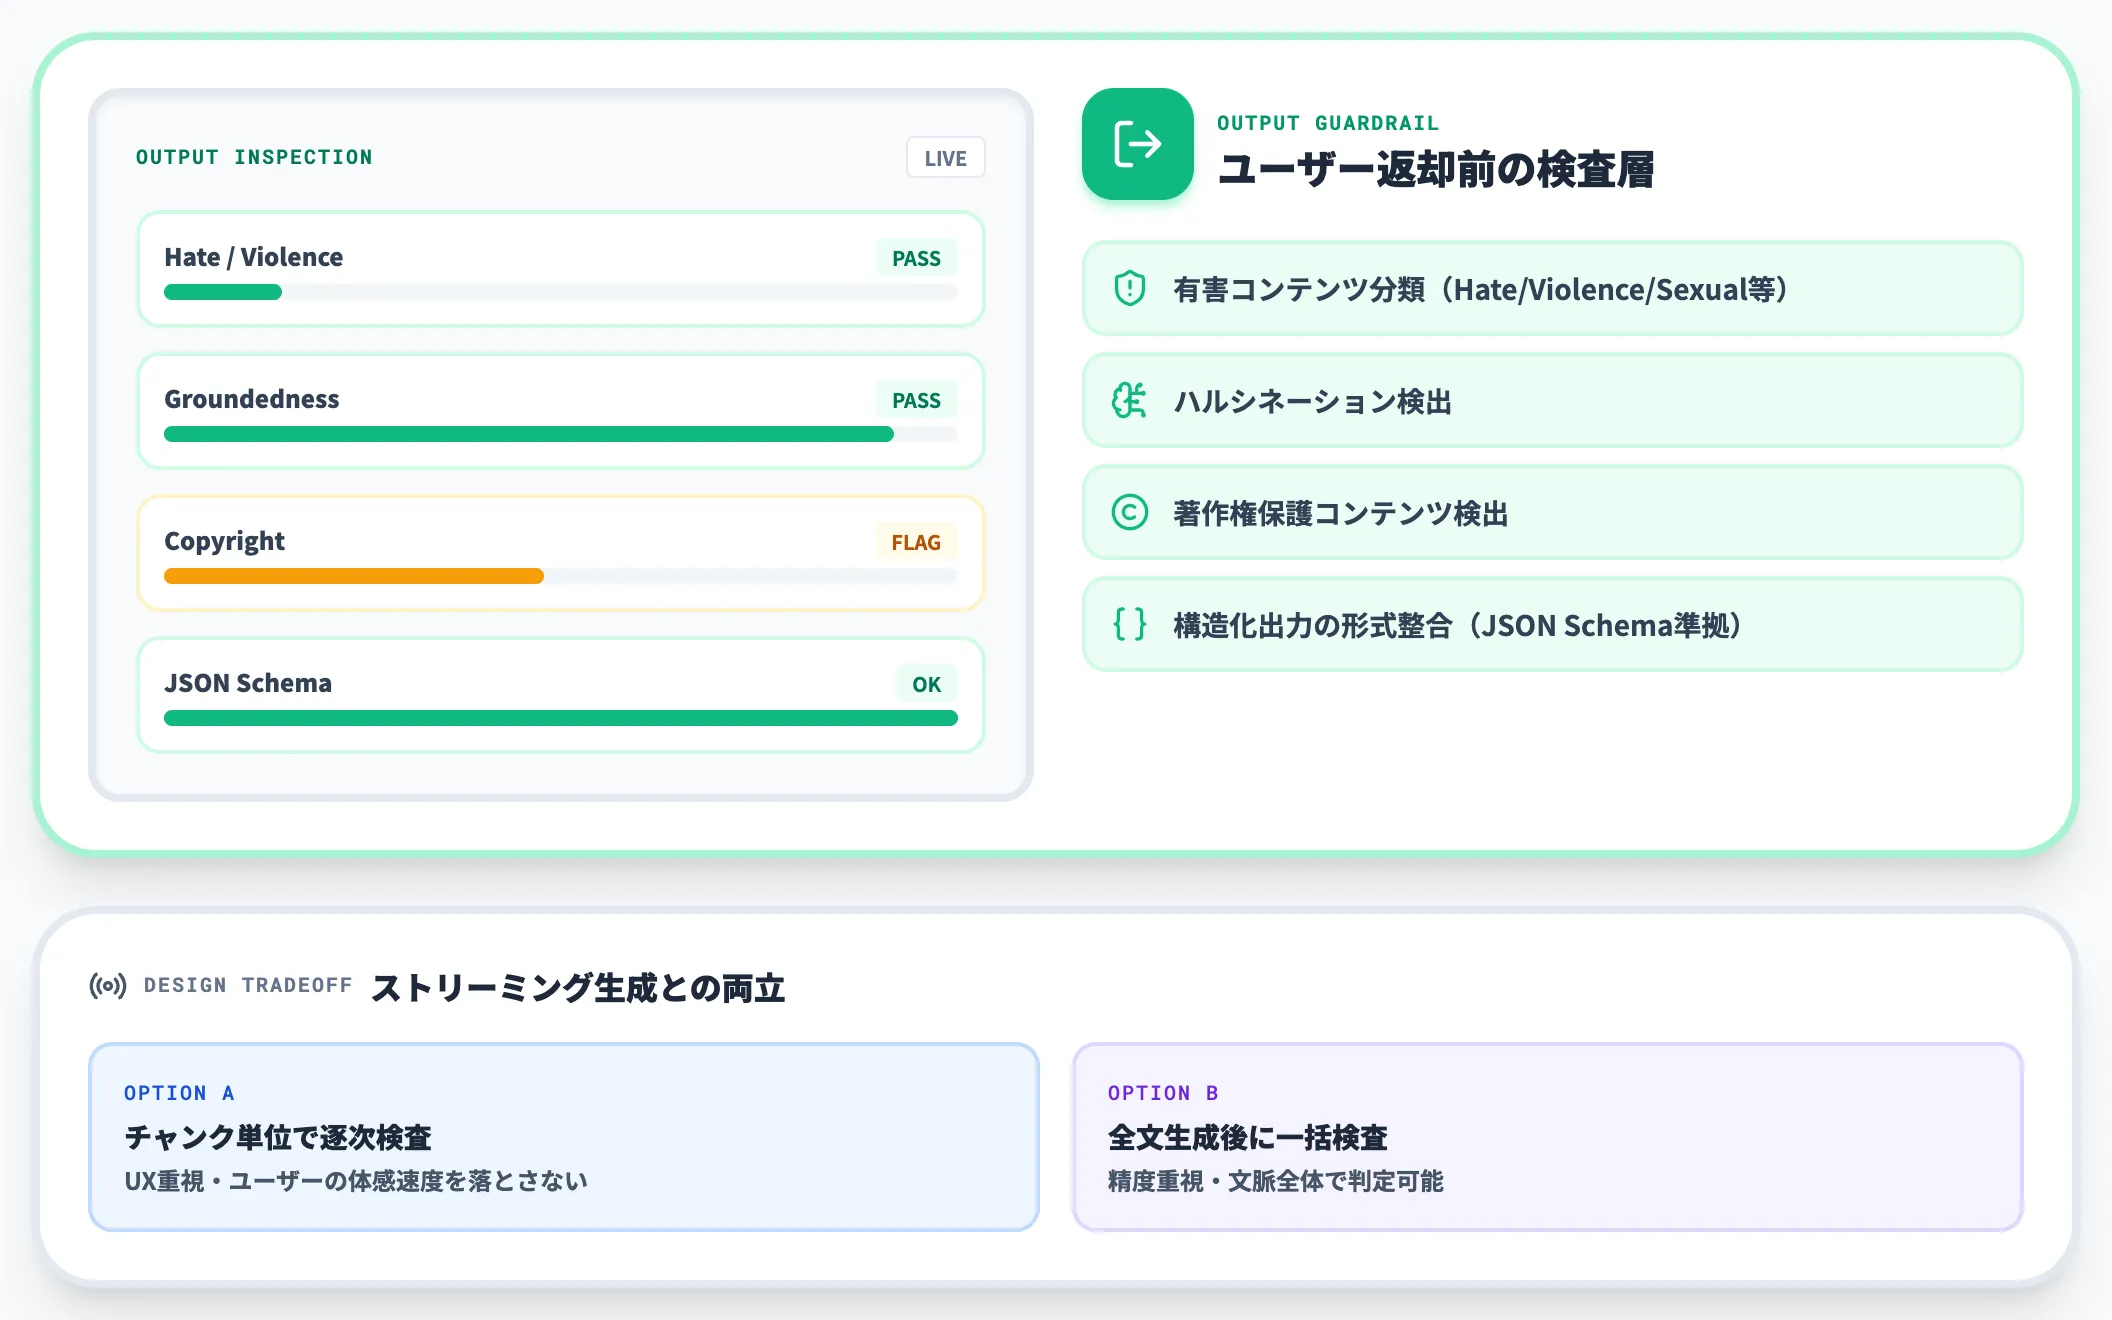The height and width of the screenshot is (1320, 2112).
Task: Select the OPTION B card 全文生成後に一括検査
Action: click(1548, 1137)
